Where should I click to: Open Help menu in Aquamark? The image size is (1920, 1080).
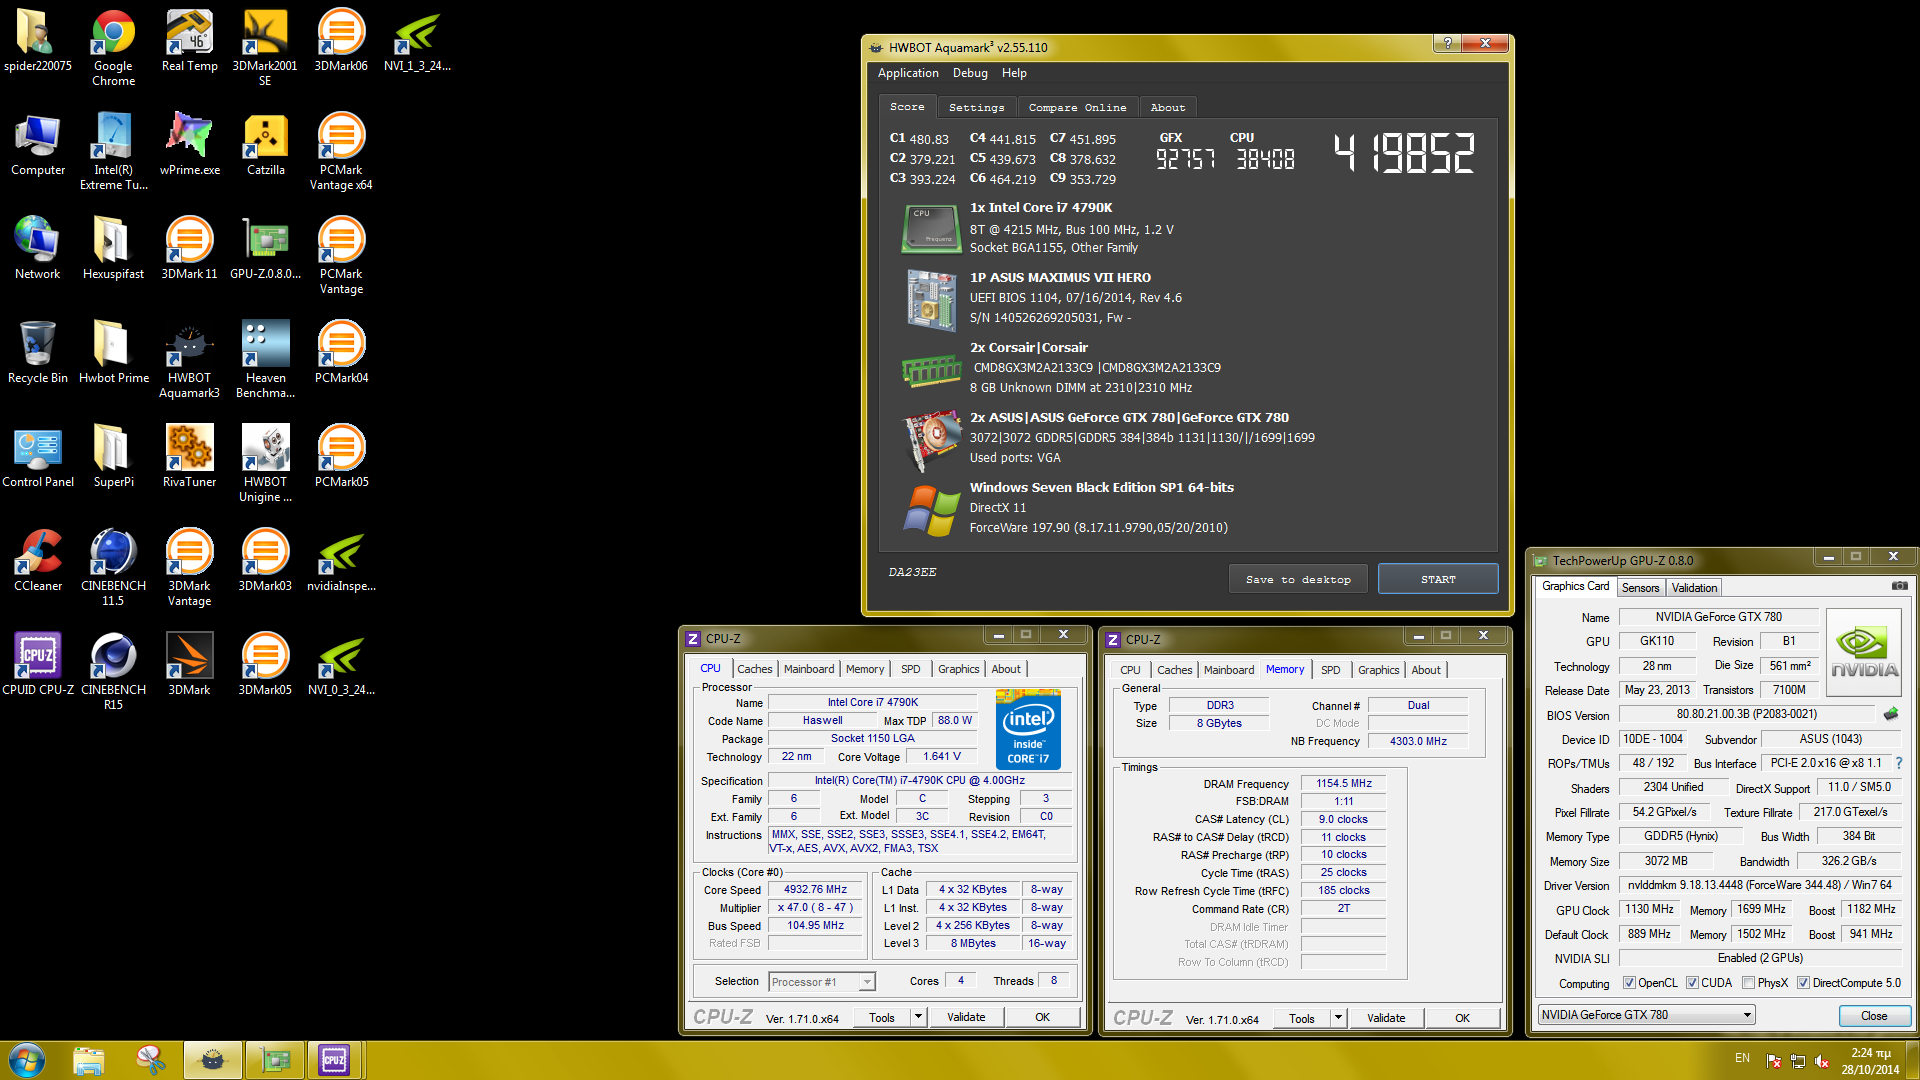click(1014, 73)
